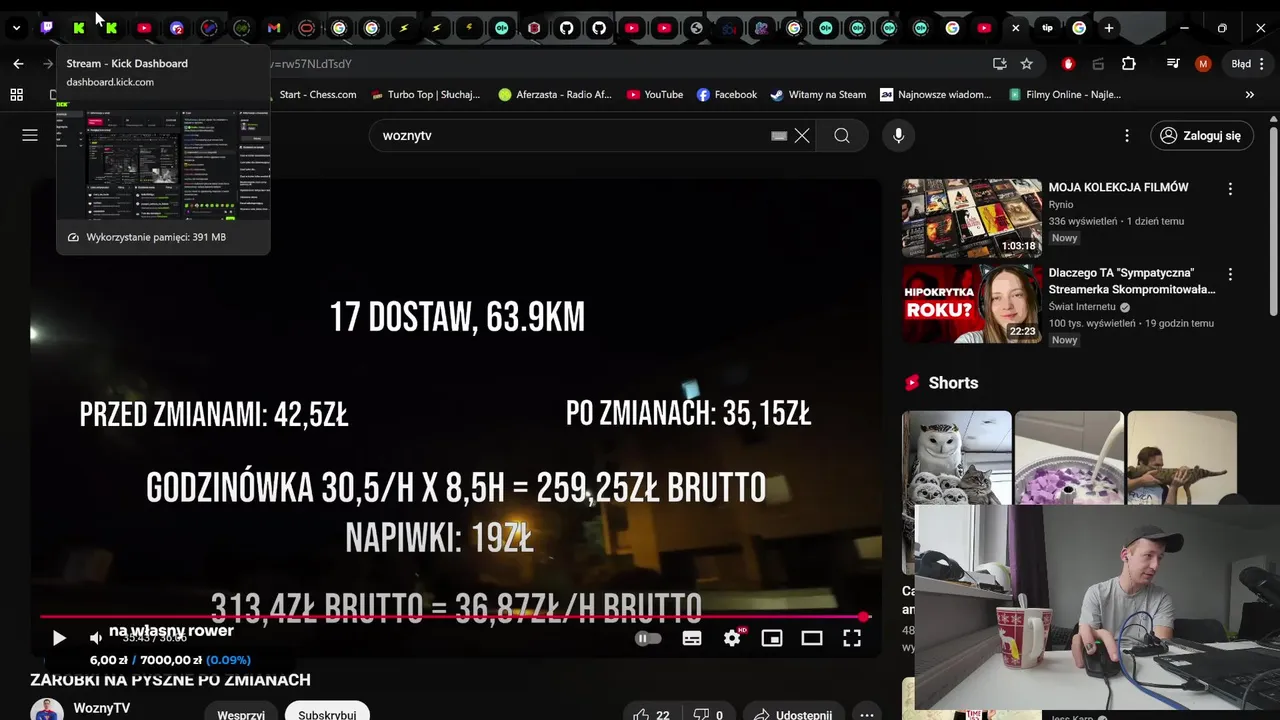
Task: Enter fullscreen mode
Action: tap(852, 638)
